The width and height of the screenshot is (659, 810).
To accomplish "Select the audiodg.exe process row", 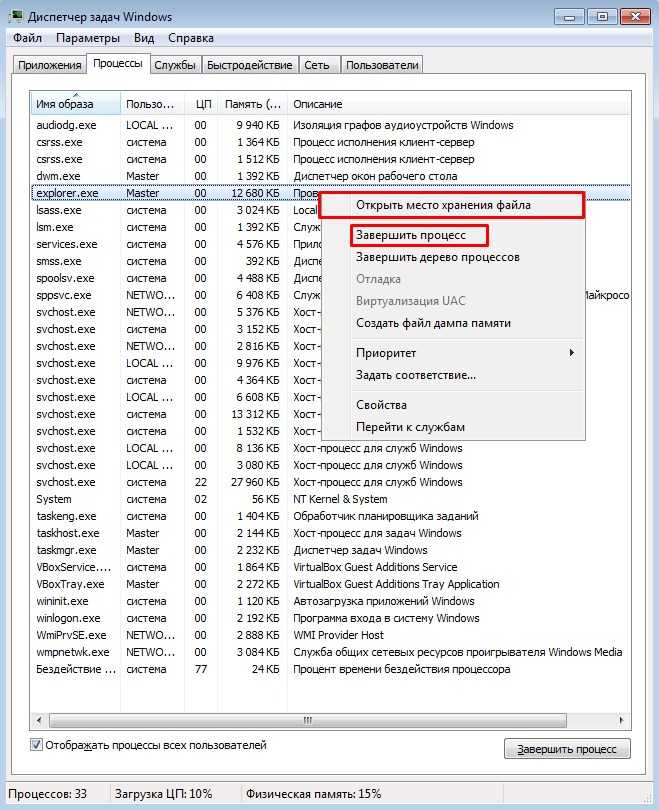I will click(x=331, y=126).
